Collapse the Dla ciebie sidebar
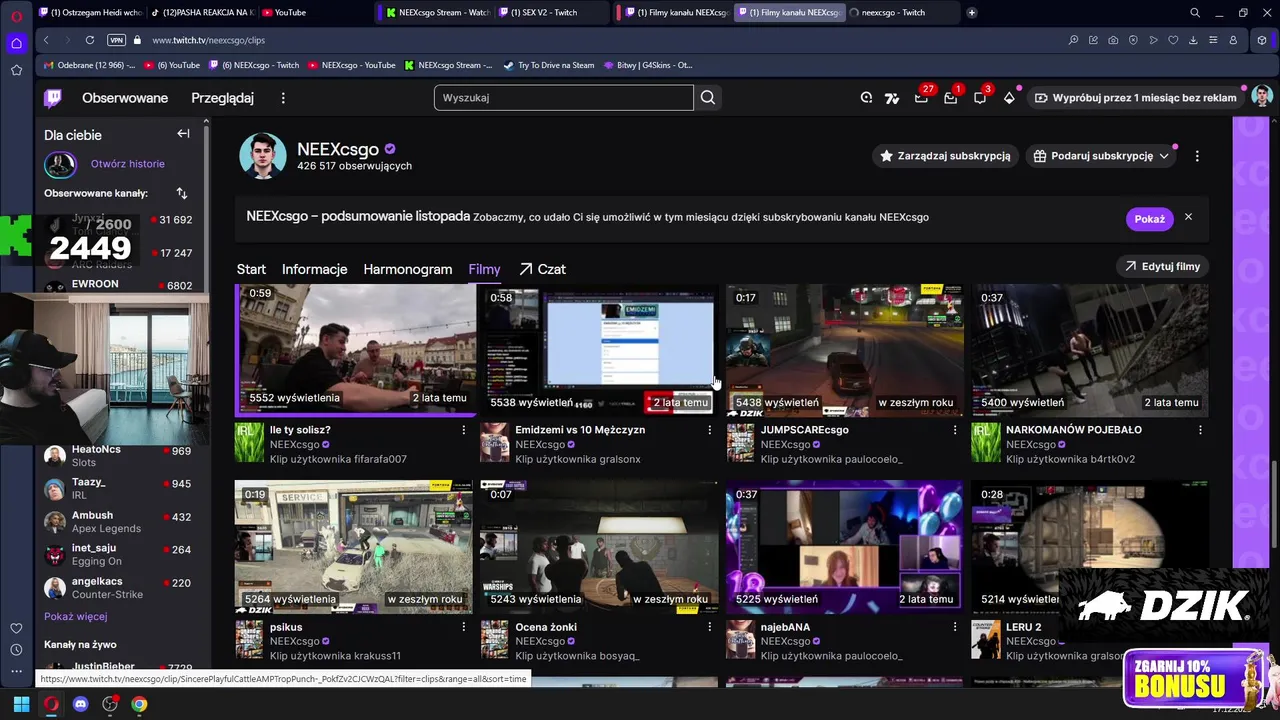1280x720 pixels. 183,134
